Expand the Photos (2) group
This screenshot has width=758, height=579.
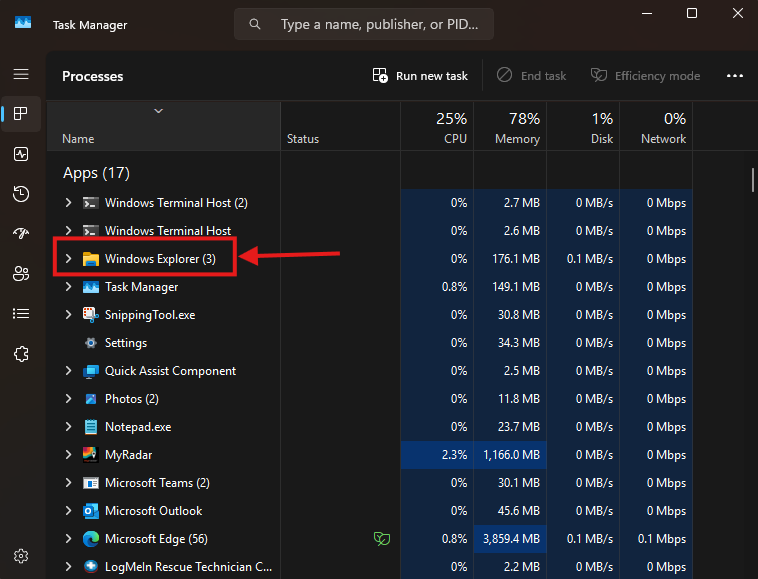point(68,399)
